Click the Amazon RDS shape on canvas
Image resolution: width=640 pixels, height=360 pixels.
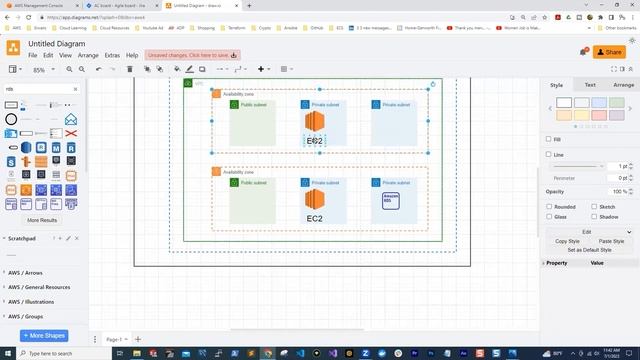(x=391, y=201)
